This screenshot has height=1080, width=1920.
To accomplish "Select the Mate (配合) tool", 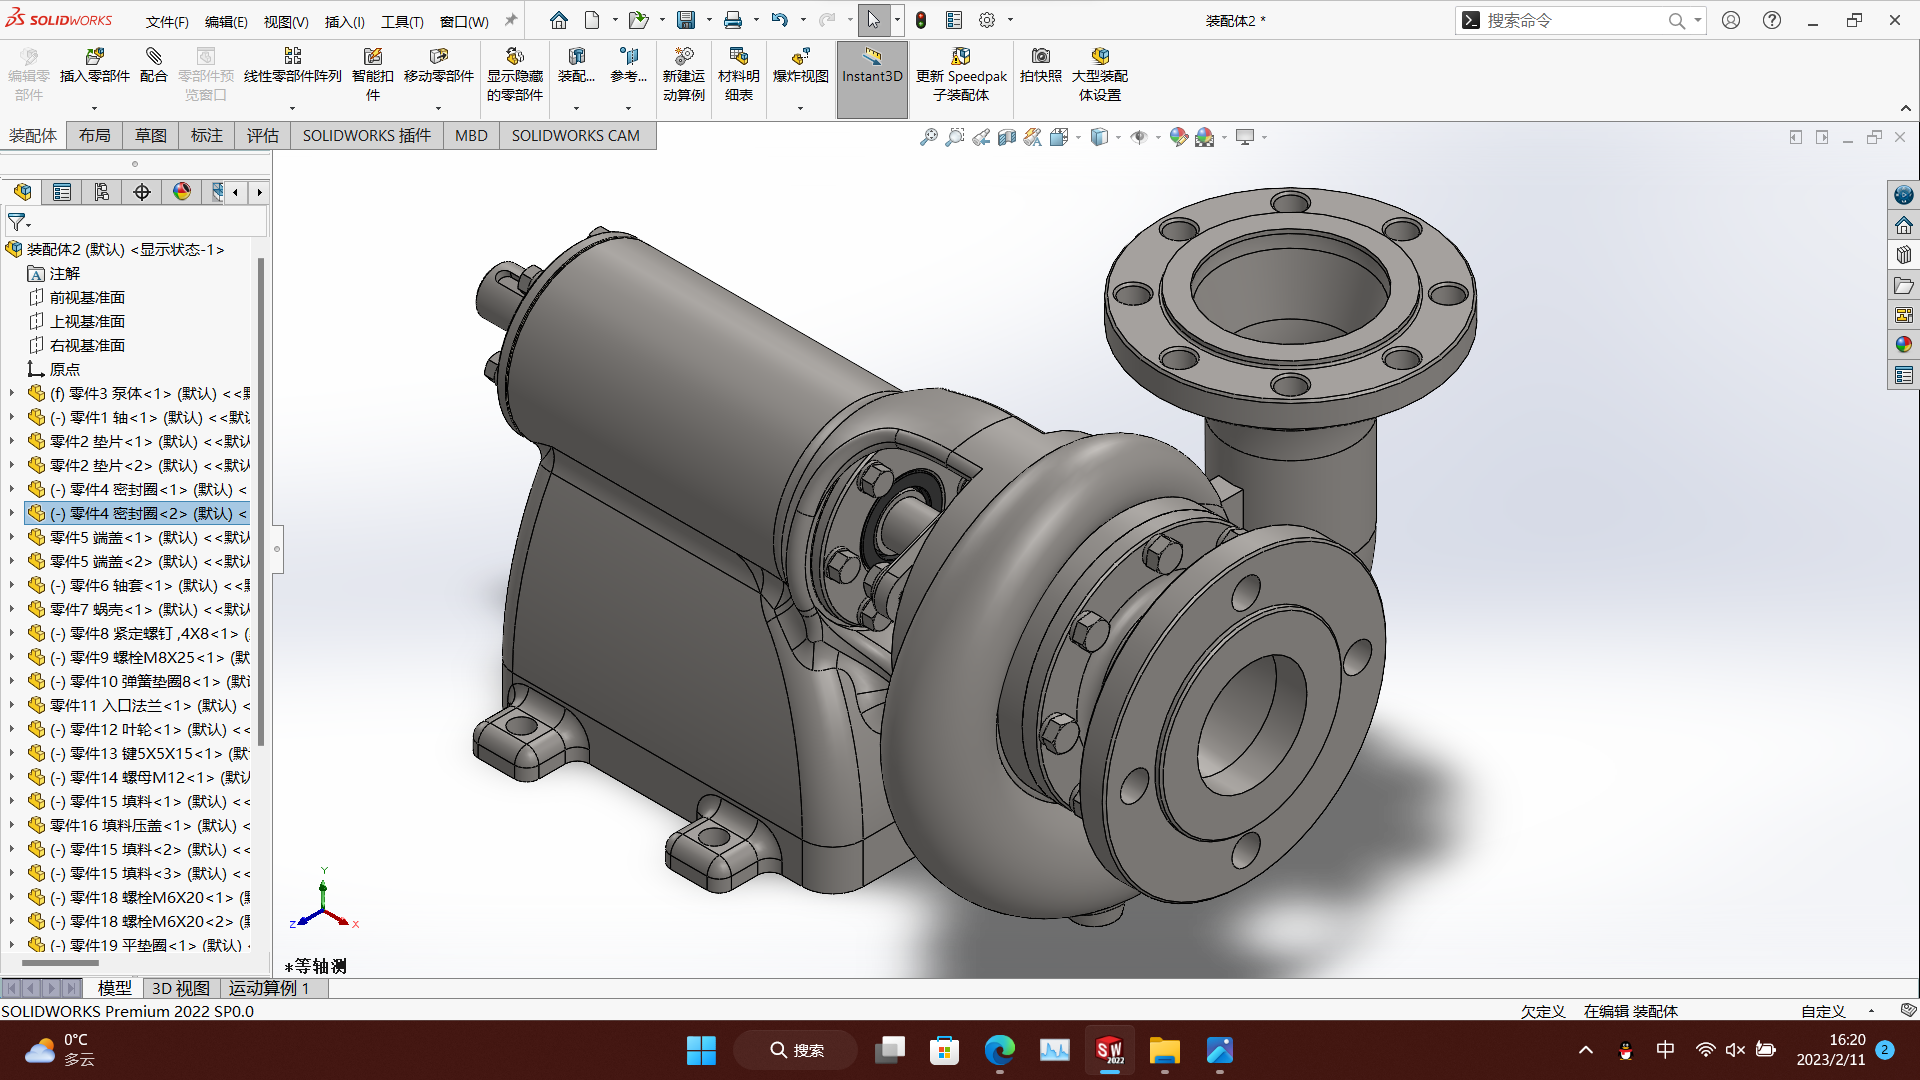I will click(153, 65).
